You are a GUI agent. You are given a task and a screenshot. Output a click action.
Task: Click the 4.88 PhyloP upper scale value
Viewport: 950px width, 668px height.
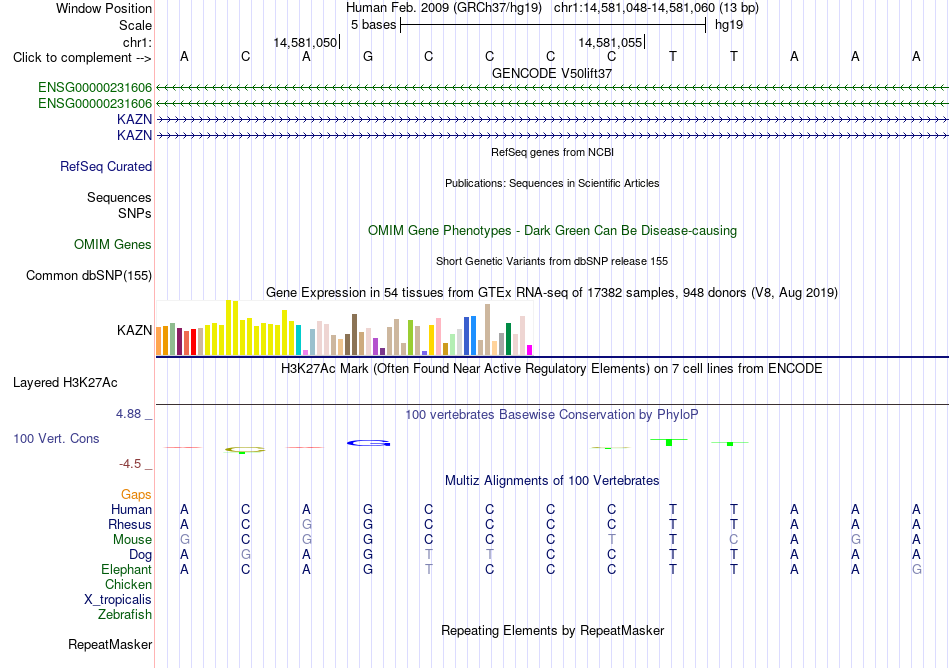[x=128, y=414]
